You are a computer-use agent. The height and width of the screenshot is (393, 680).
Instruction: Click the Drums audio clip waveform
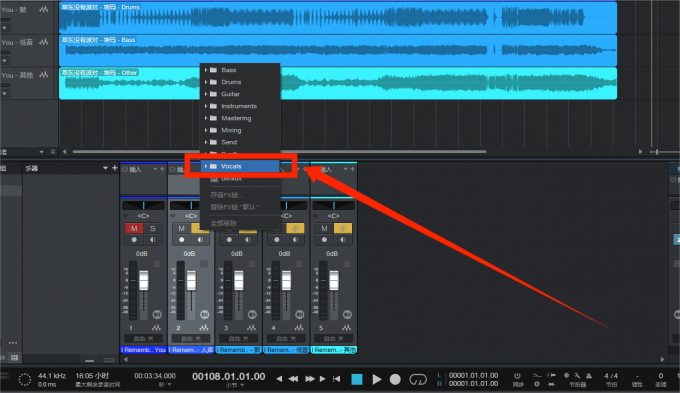point(338,18)
